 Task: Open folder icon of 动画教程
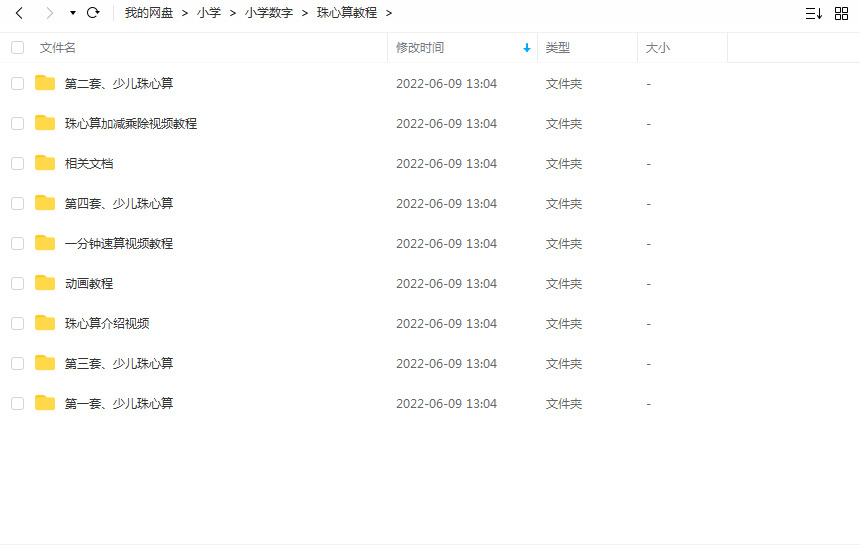pos(45,283)
